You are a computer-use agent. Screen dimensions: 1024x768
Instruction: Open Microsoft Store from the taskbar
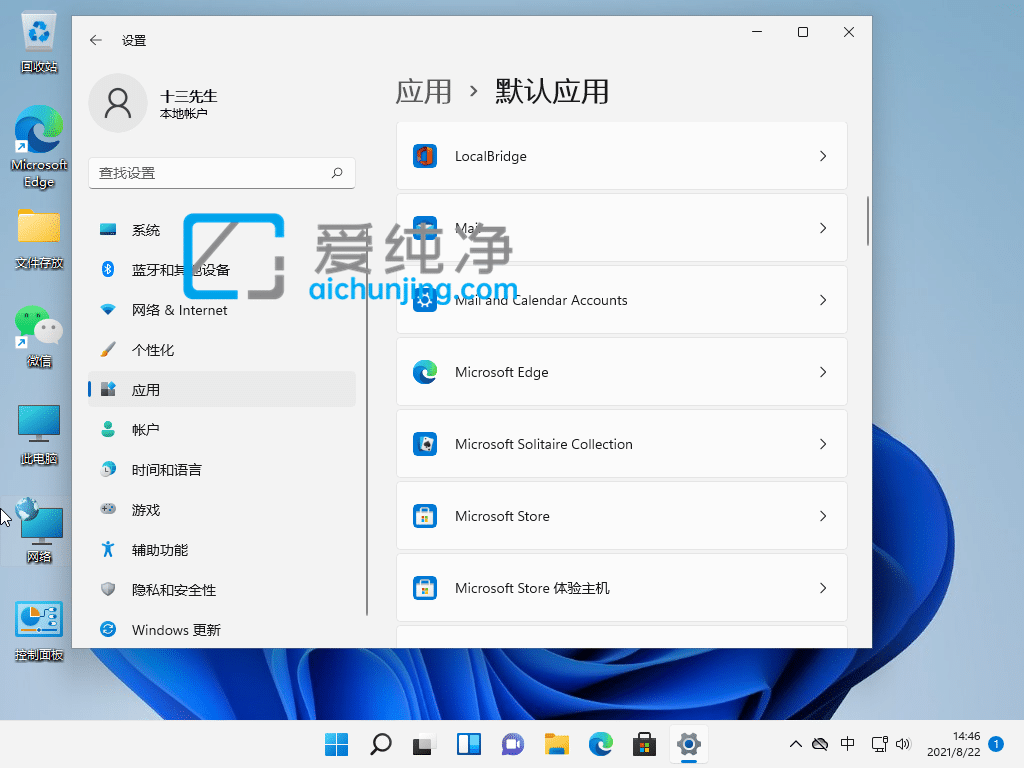(x=644, y=745)
